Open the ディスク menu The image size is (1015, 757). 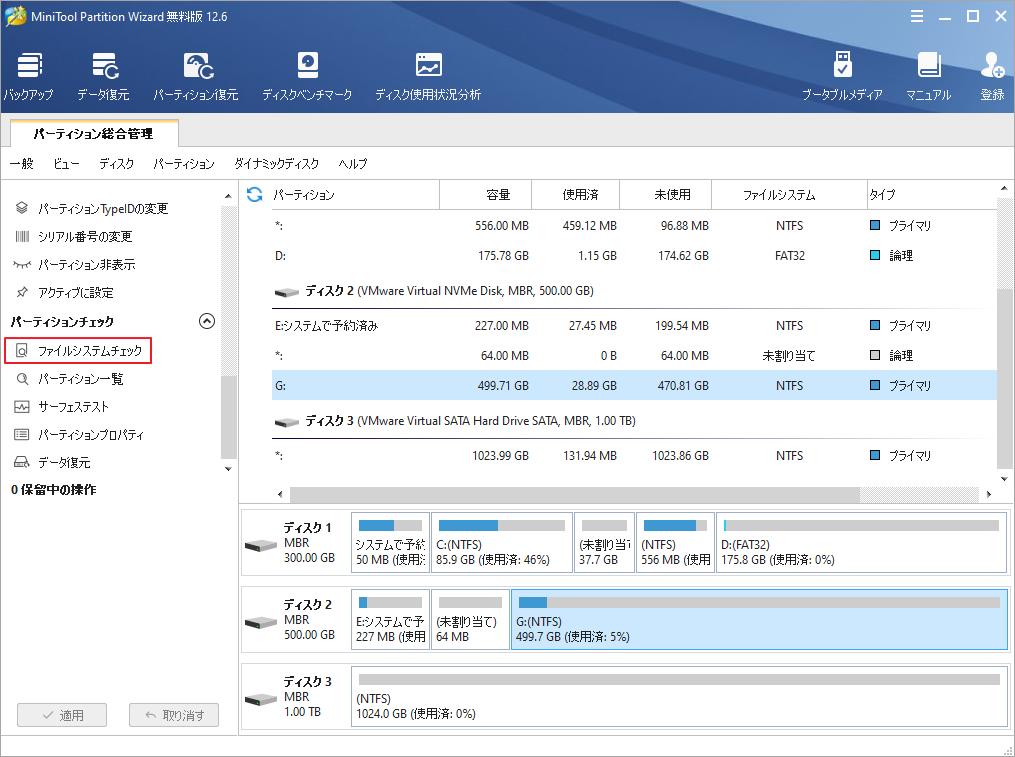[x=117, y=164]
